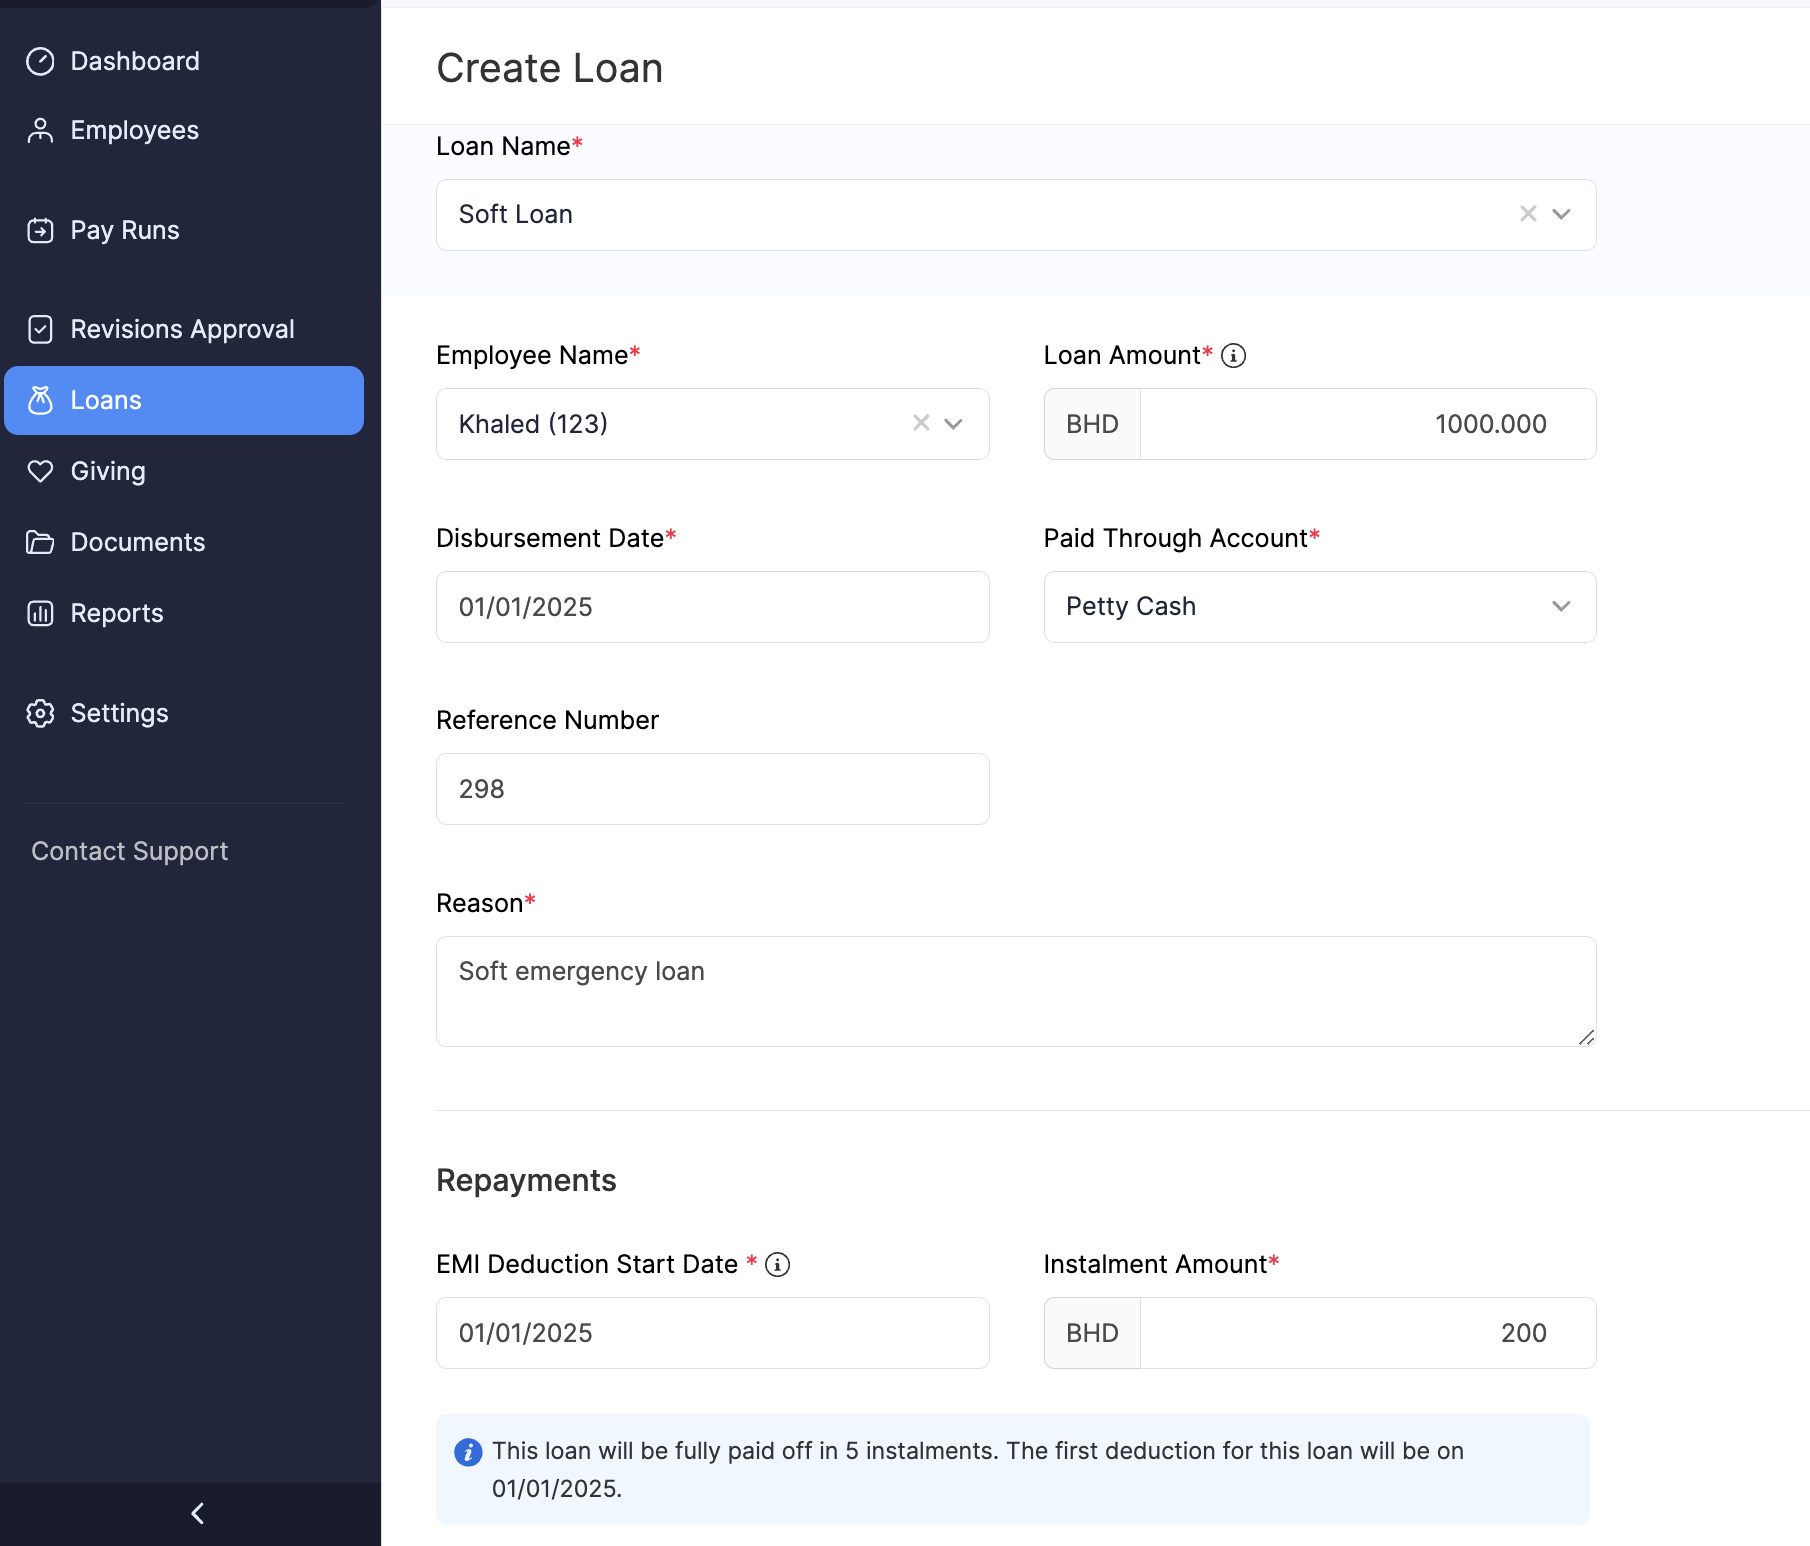1810x1546 pixels.
Task: Expand the Loan Name dropdown
Action: pyautogui.click(x=1560, y=214)
